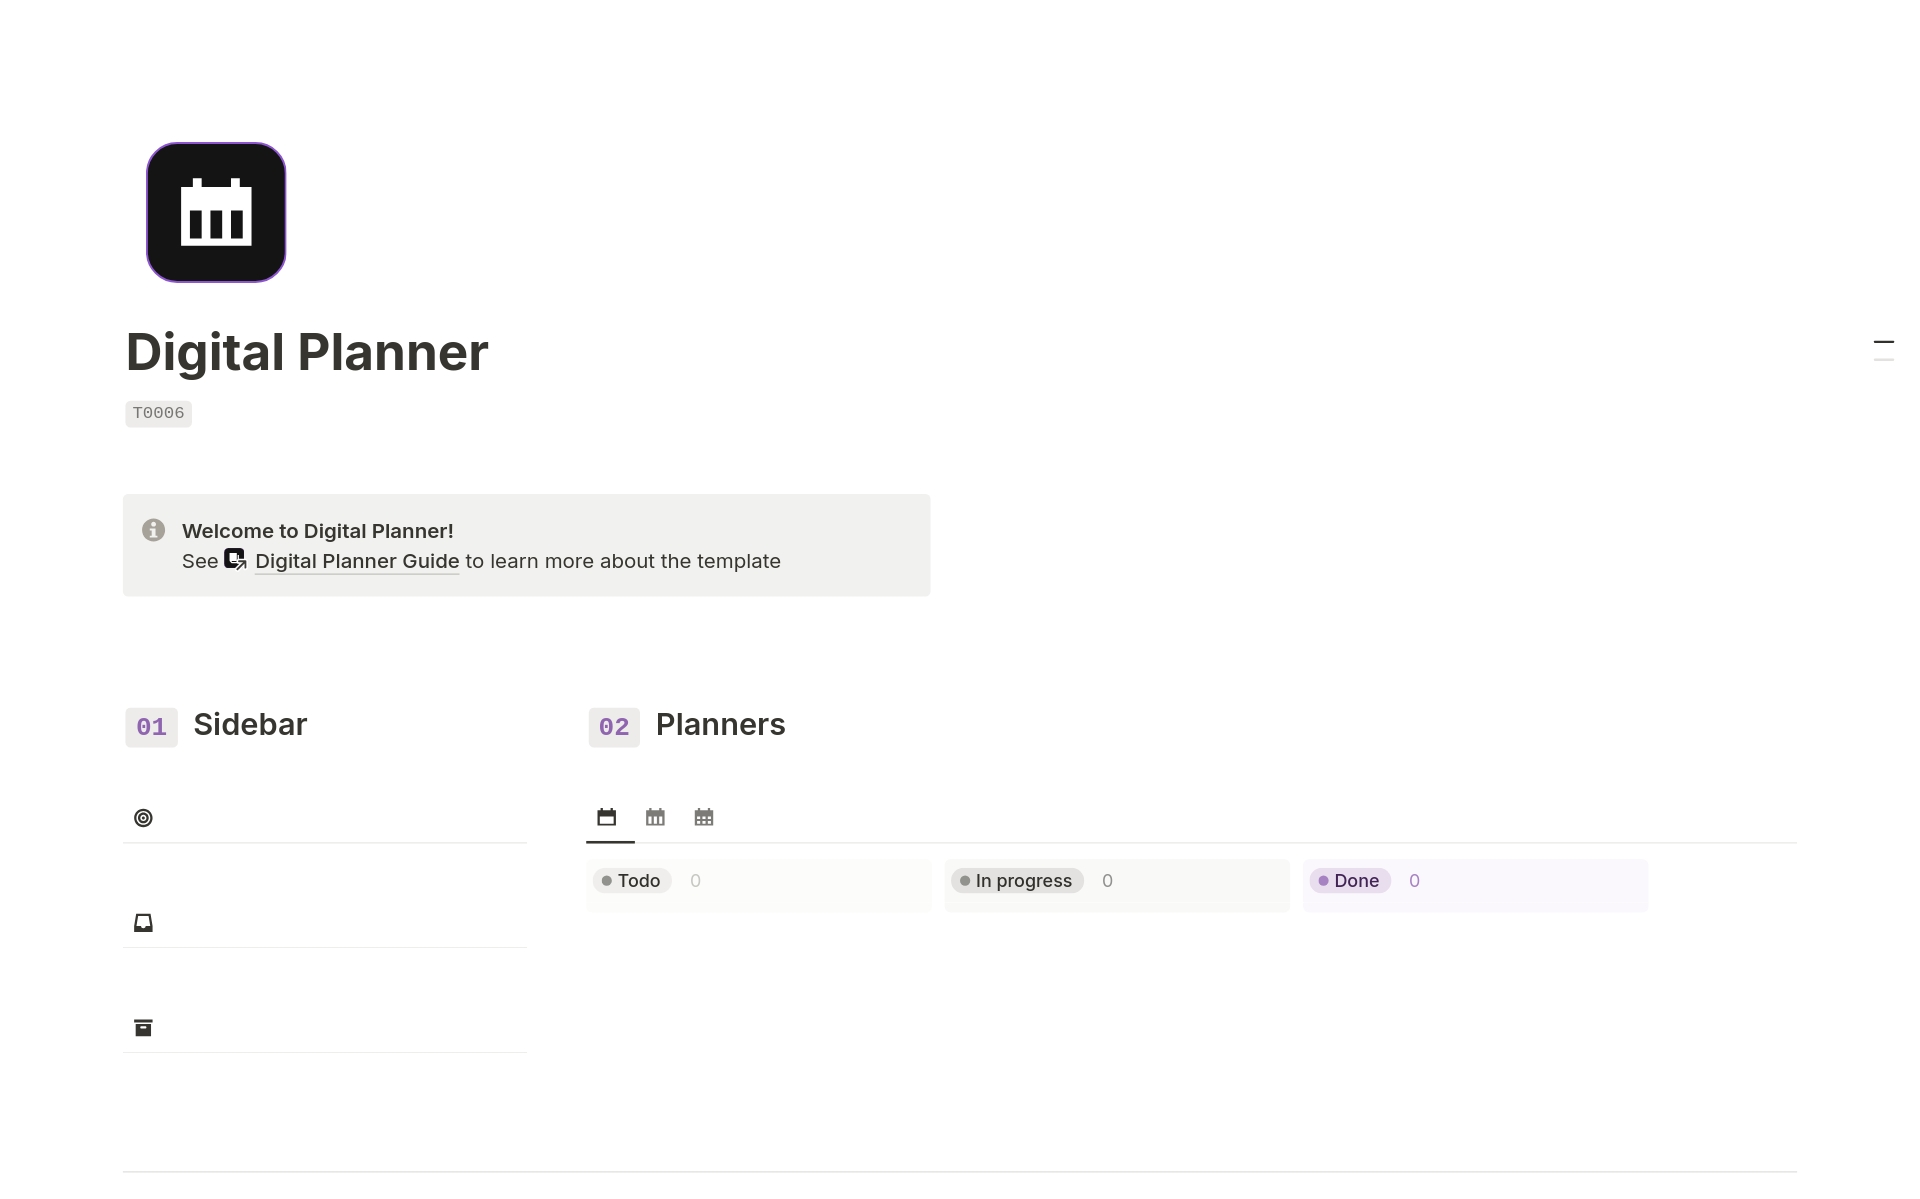Click the 01 badge next to Sidebar
The height and width of the screenshot is (1199, 1920).
pos(150,727)
